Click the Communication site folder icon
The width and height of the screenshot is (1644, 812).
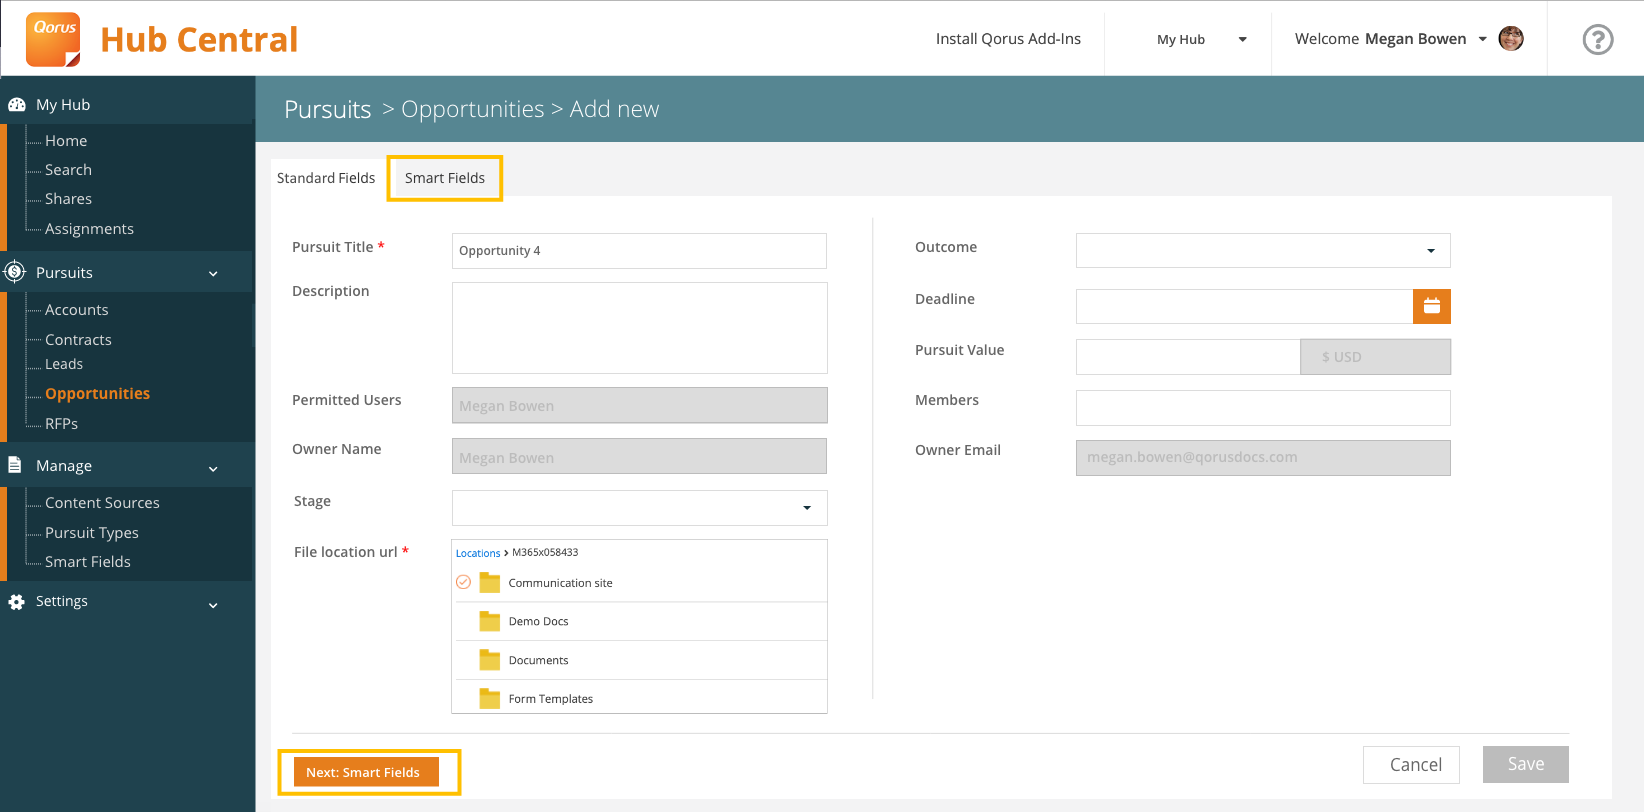click(490, 582)
